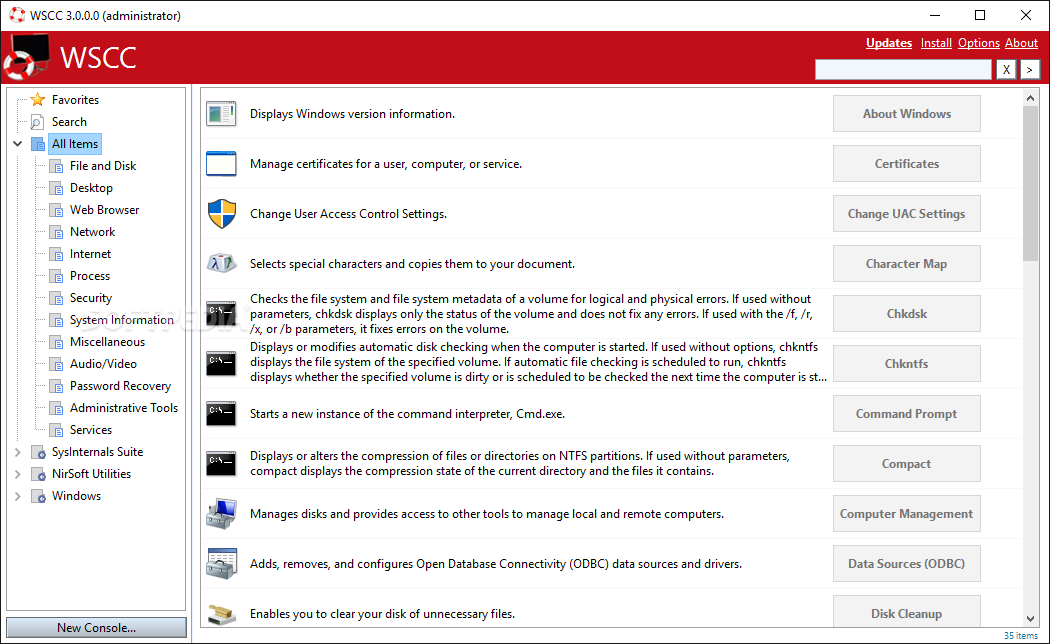Click the Character Map row icon
This screenshot has width=1050, height=644.
coord(221,264)
